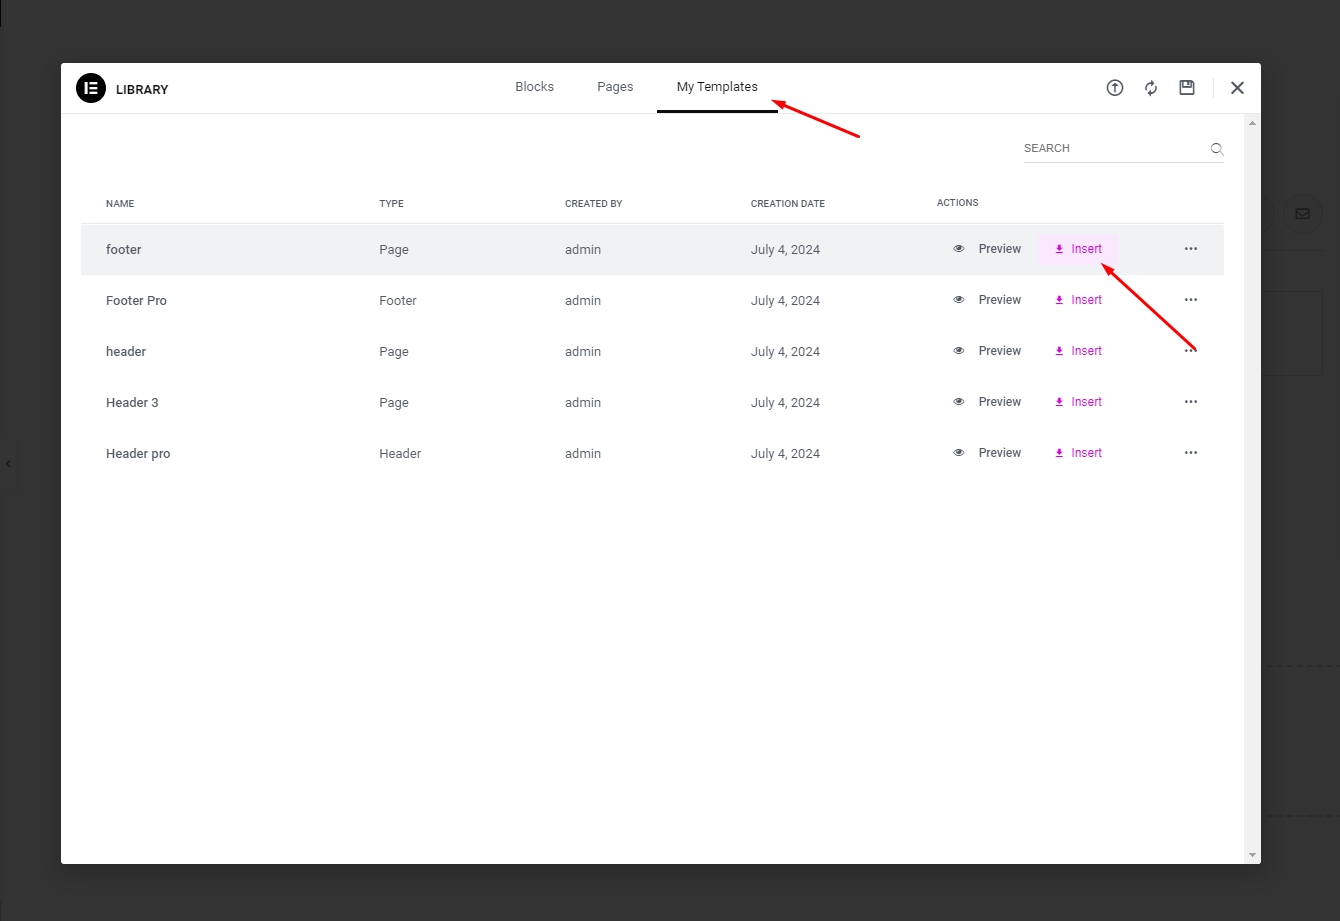The height and width of the screenshot is (921, 1340).
Task: Switch to the Blocks tab
Action: point(534,87)
